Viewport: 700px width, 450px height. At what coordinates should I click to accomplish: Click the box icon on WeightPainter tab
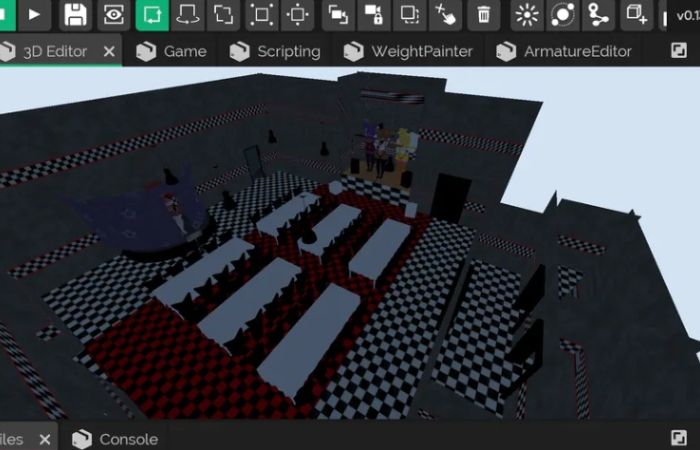[354, 52]
